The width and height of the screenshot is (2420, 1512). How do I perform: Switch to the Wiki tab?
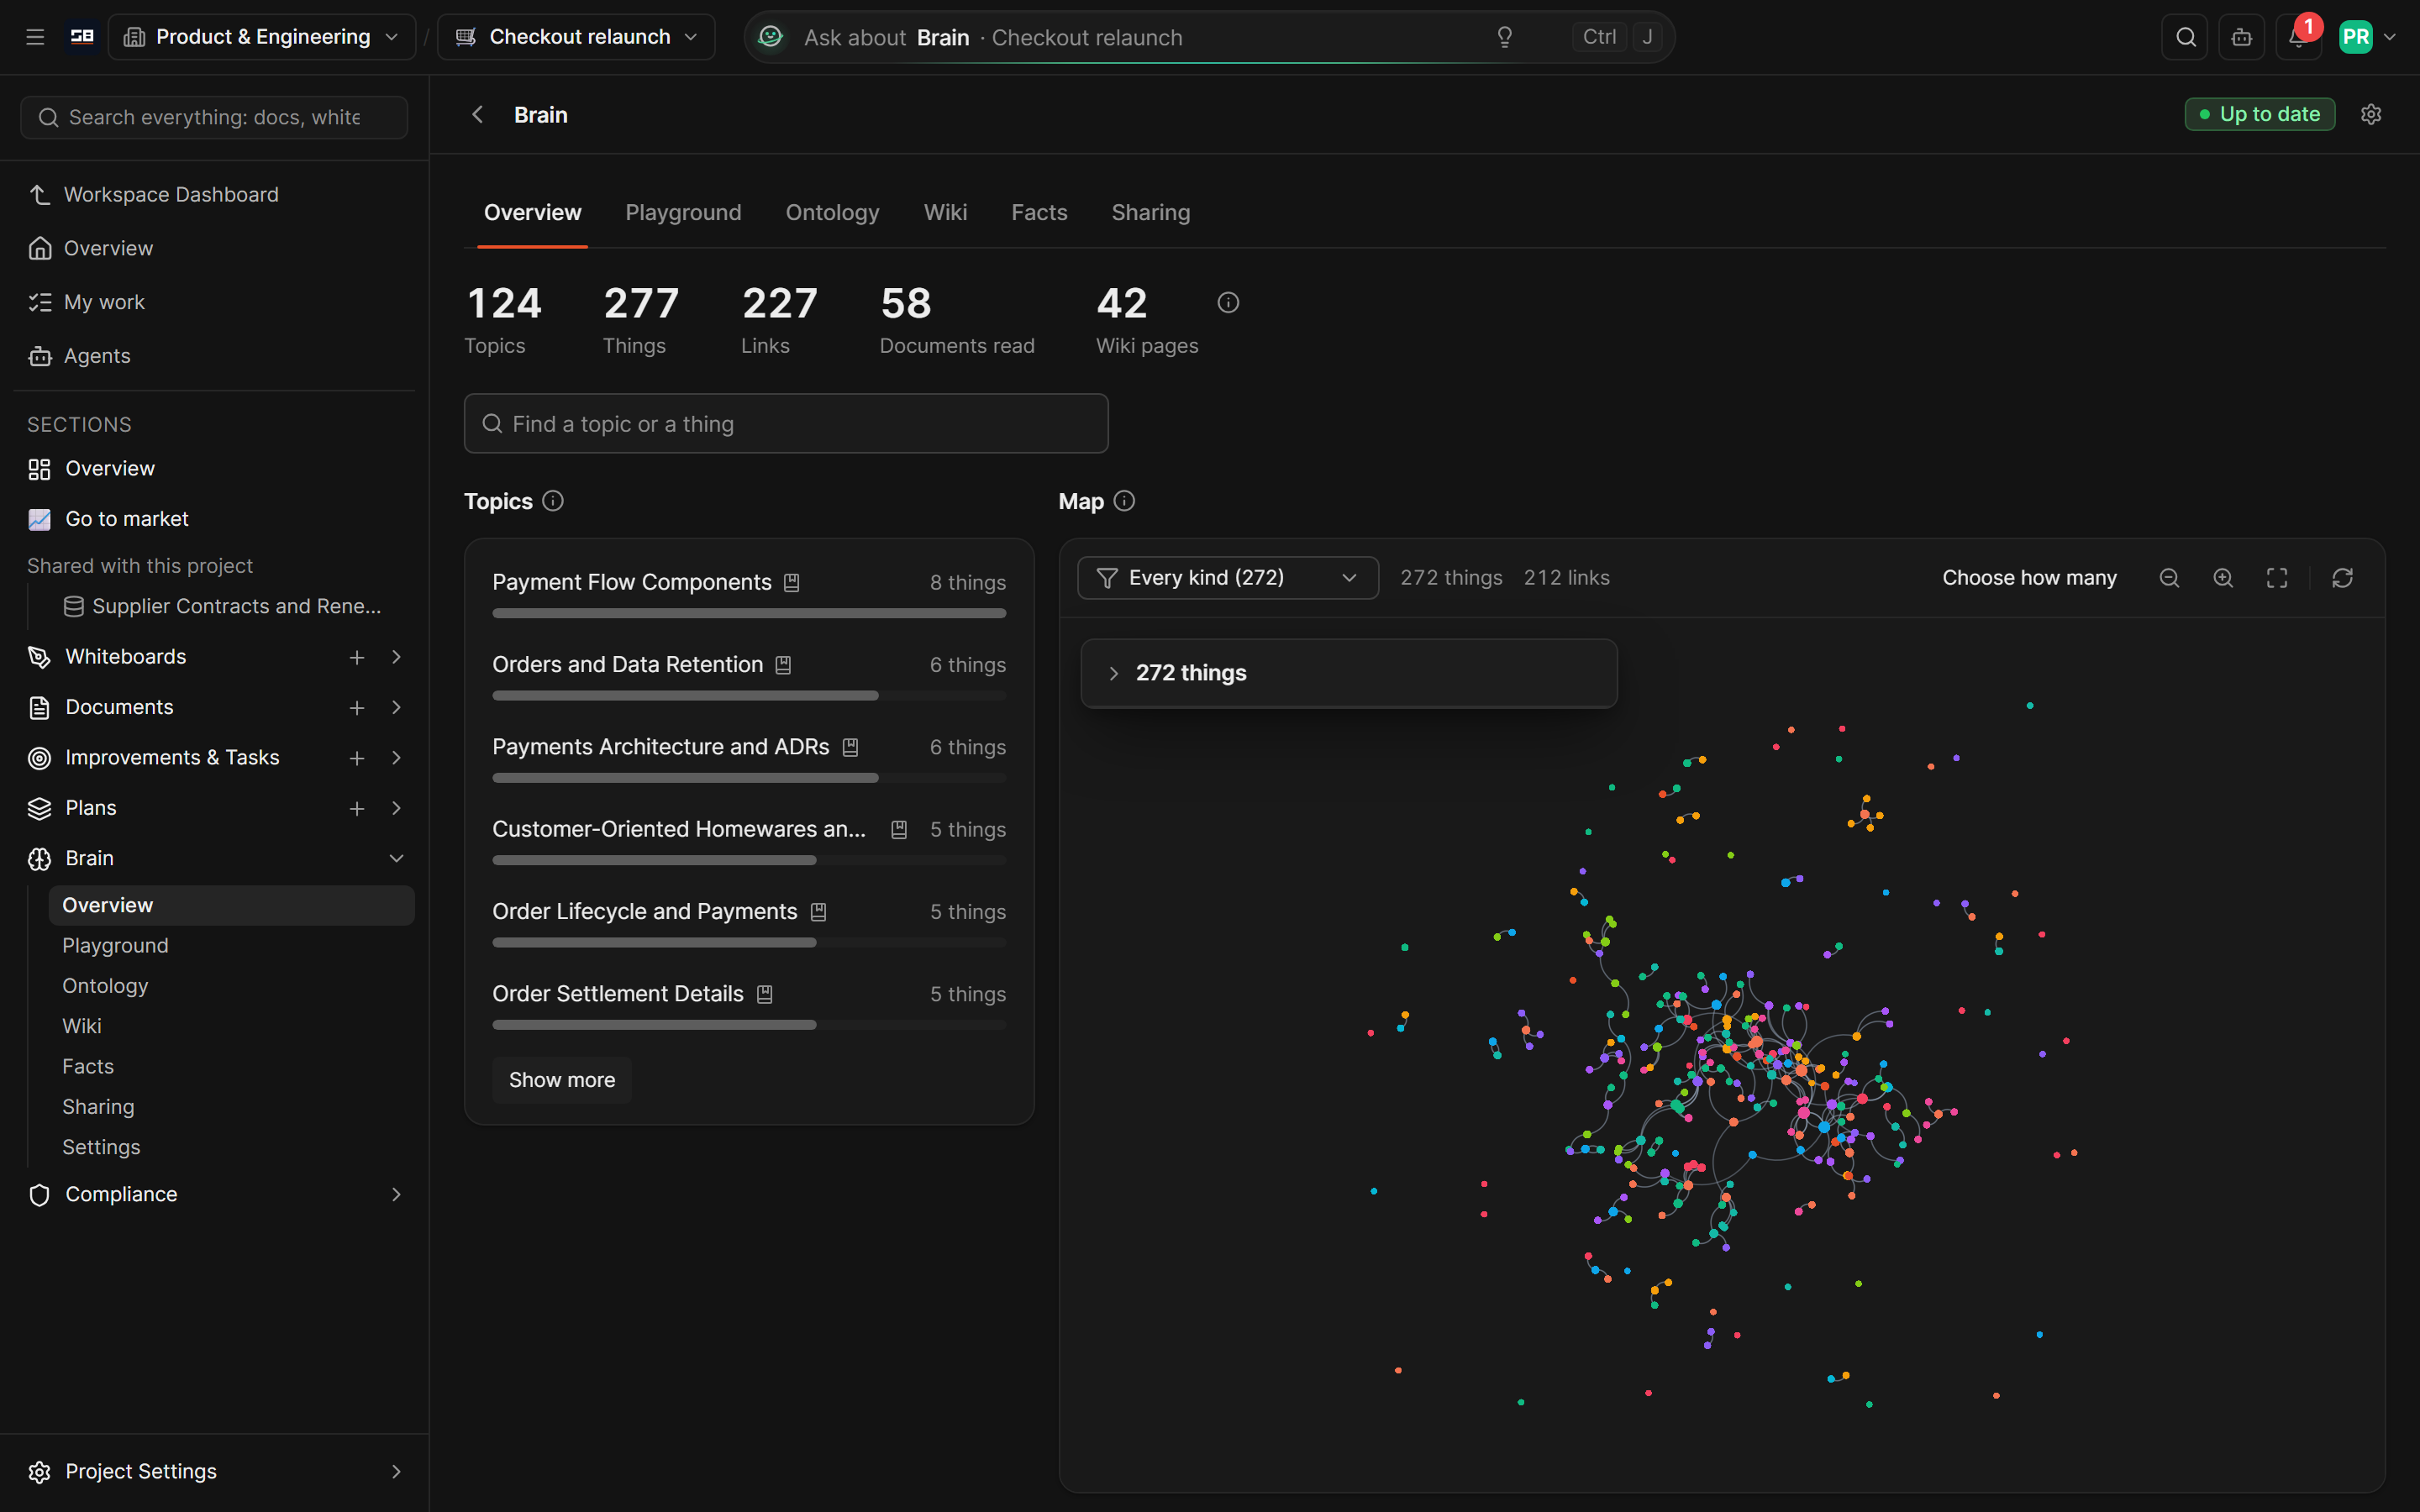tap(945, 212)
